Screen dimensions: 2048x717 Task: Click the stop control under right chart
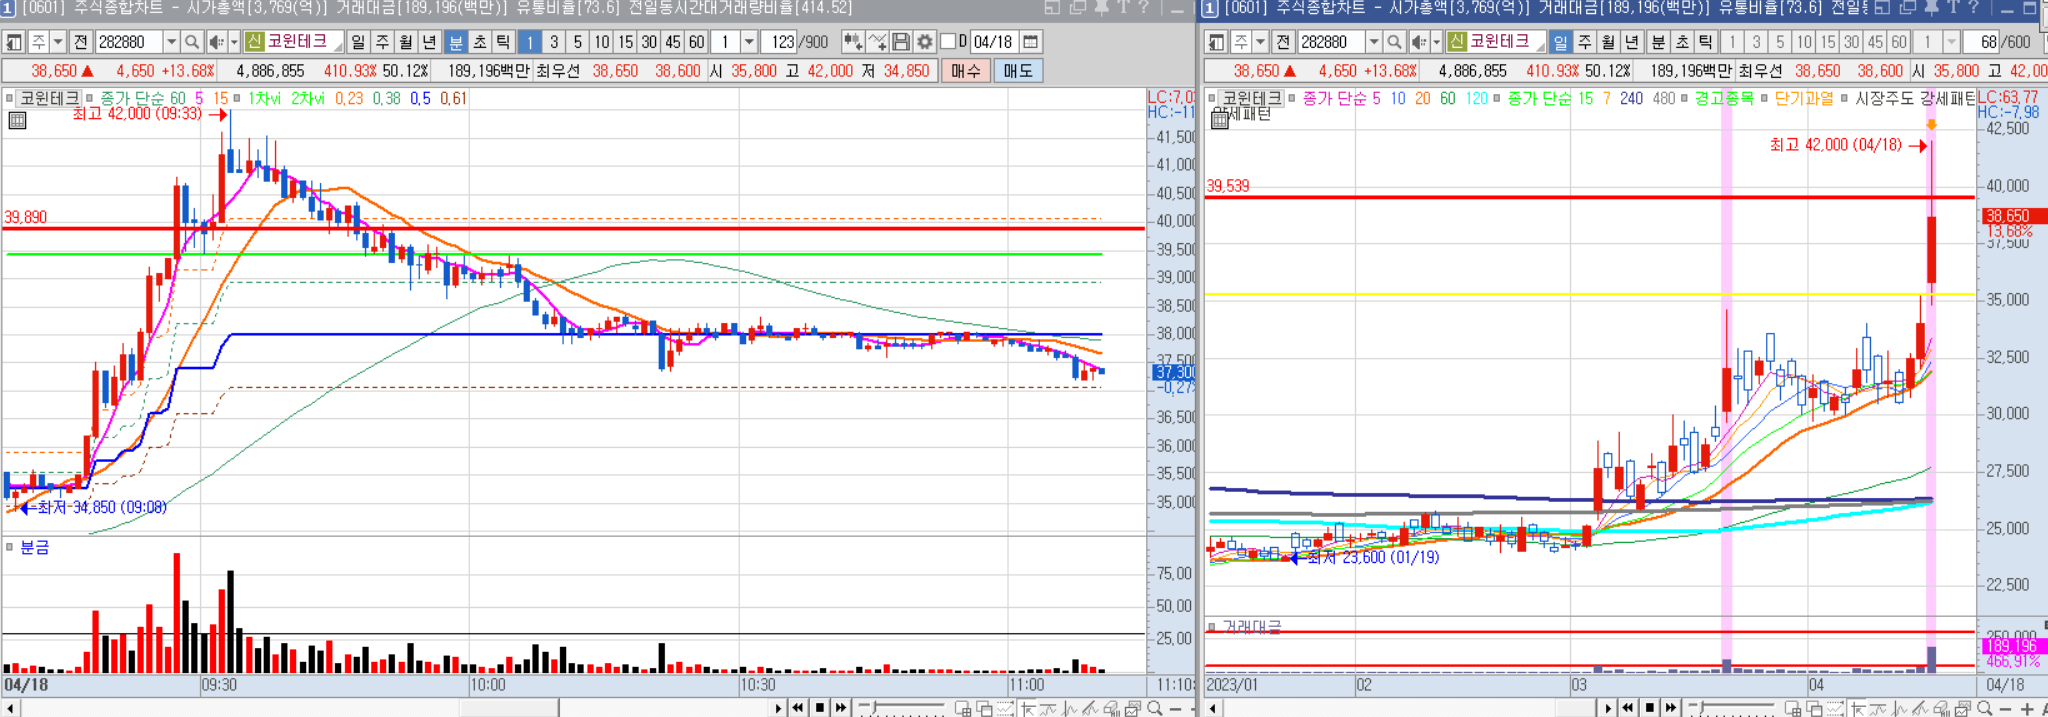click(x=1650, y=708)
